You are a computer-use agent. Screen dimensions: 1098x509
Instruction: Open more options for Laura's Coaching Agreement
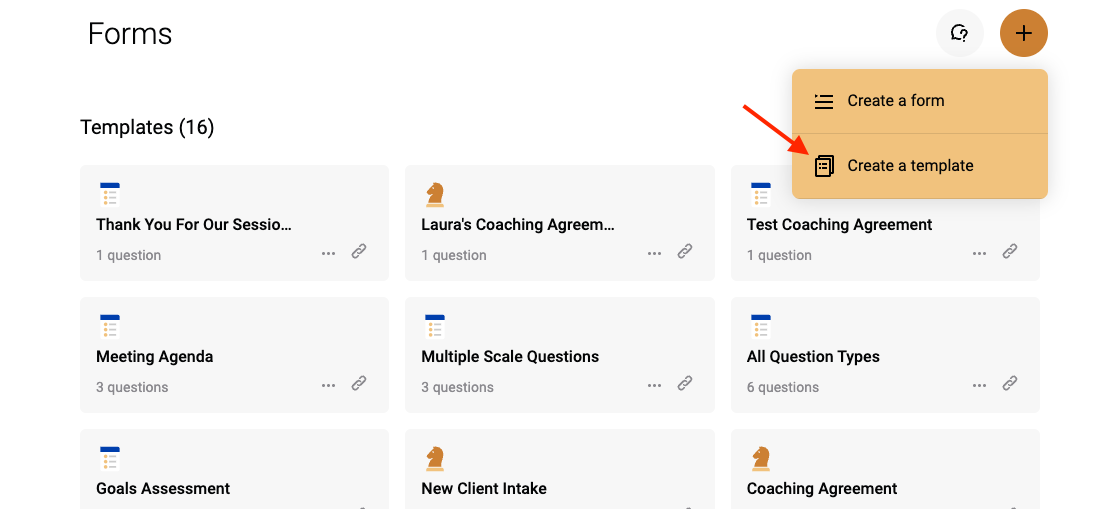(654, 253)
